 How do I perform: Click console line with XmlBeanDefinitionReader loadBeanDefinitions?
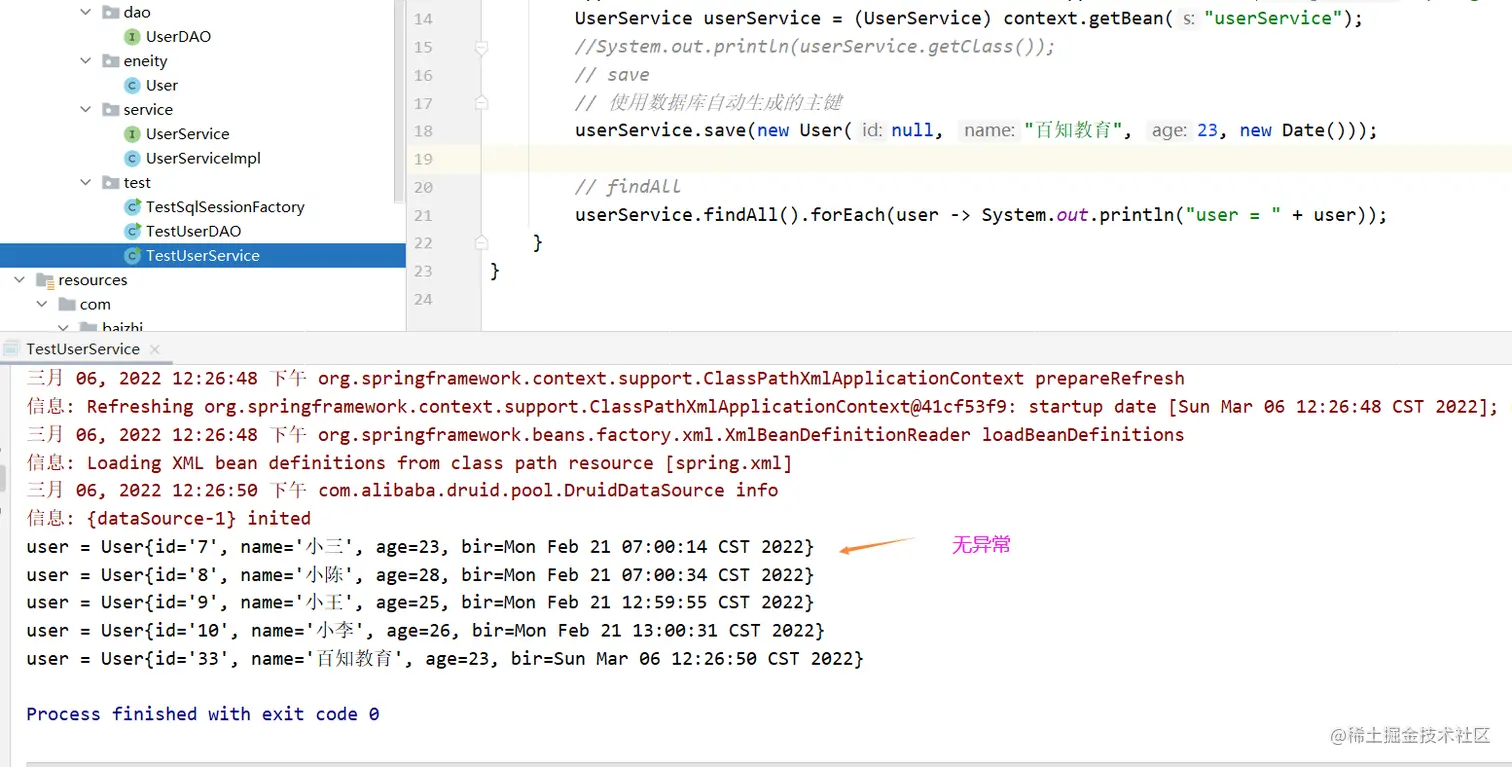click(605, 435)
